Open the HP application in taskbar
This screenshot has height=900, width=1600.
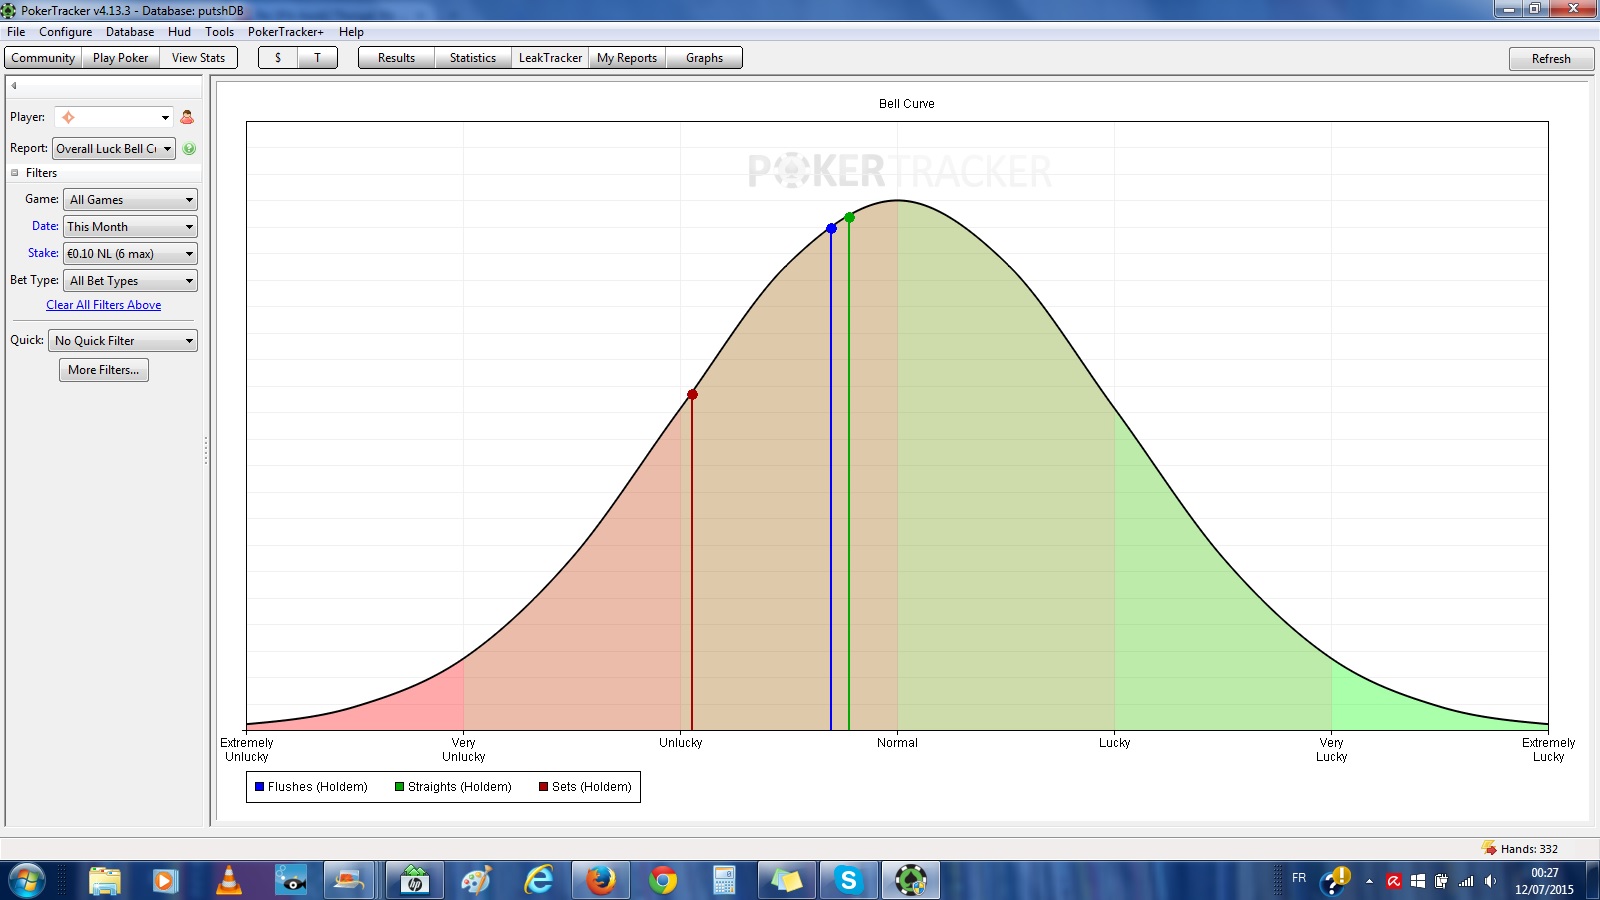point(414,881)
